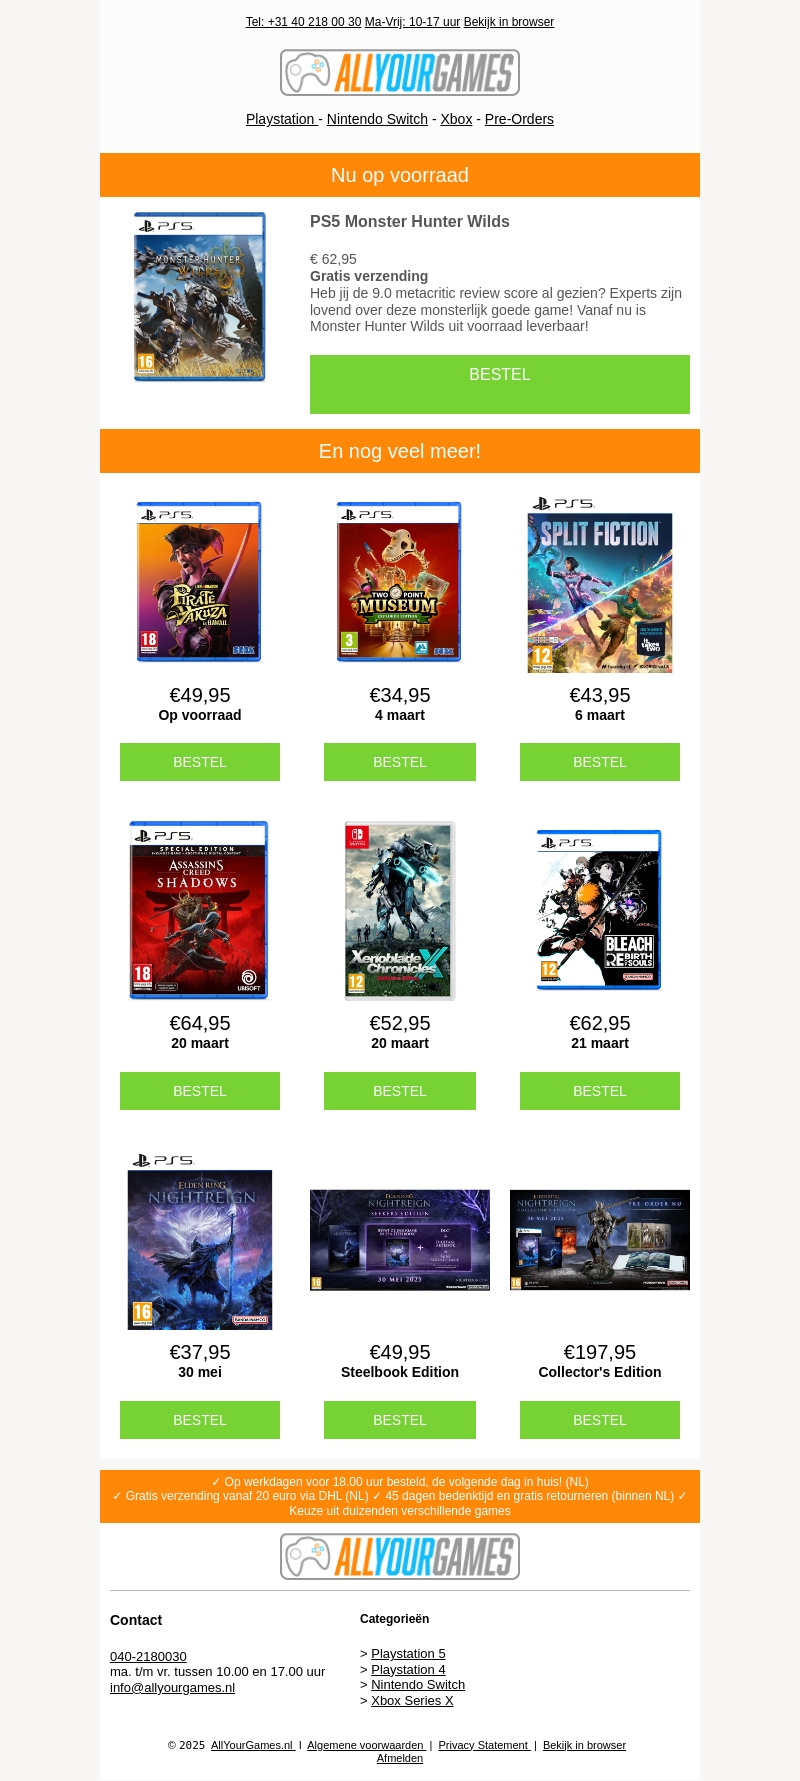Select the Split Fiction cover art
This screenshot has width=800, height=1781.
tap(600, 584)
